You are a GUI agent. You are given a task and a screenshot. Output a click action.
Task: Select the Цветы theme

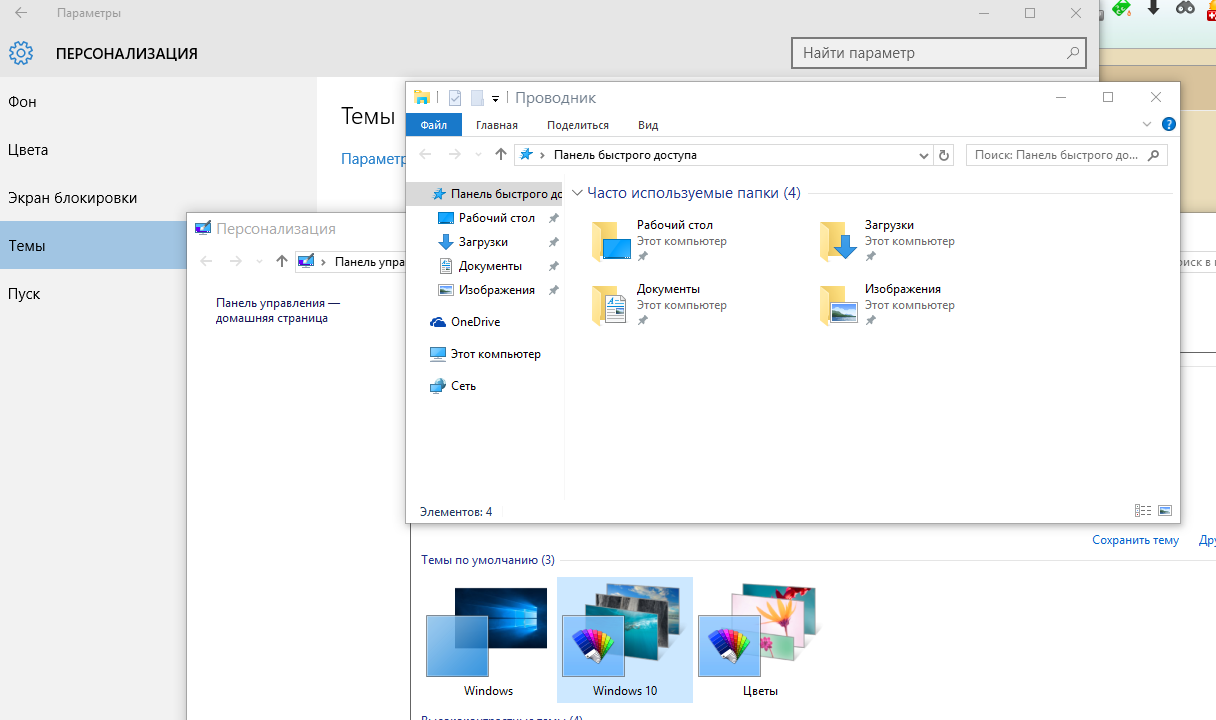(x=760, y=642)
